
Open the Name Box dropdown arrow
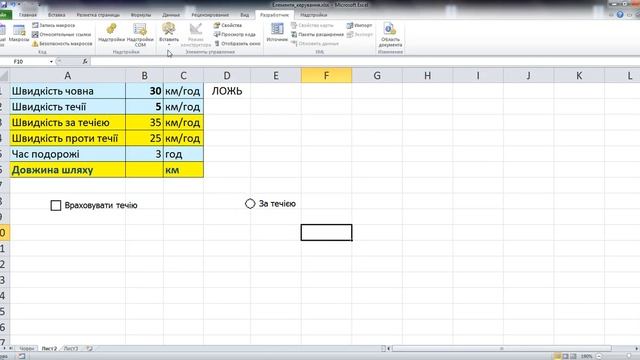pyautogui.click(x=51, y=62)
